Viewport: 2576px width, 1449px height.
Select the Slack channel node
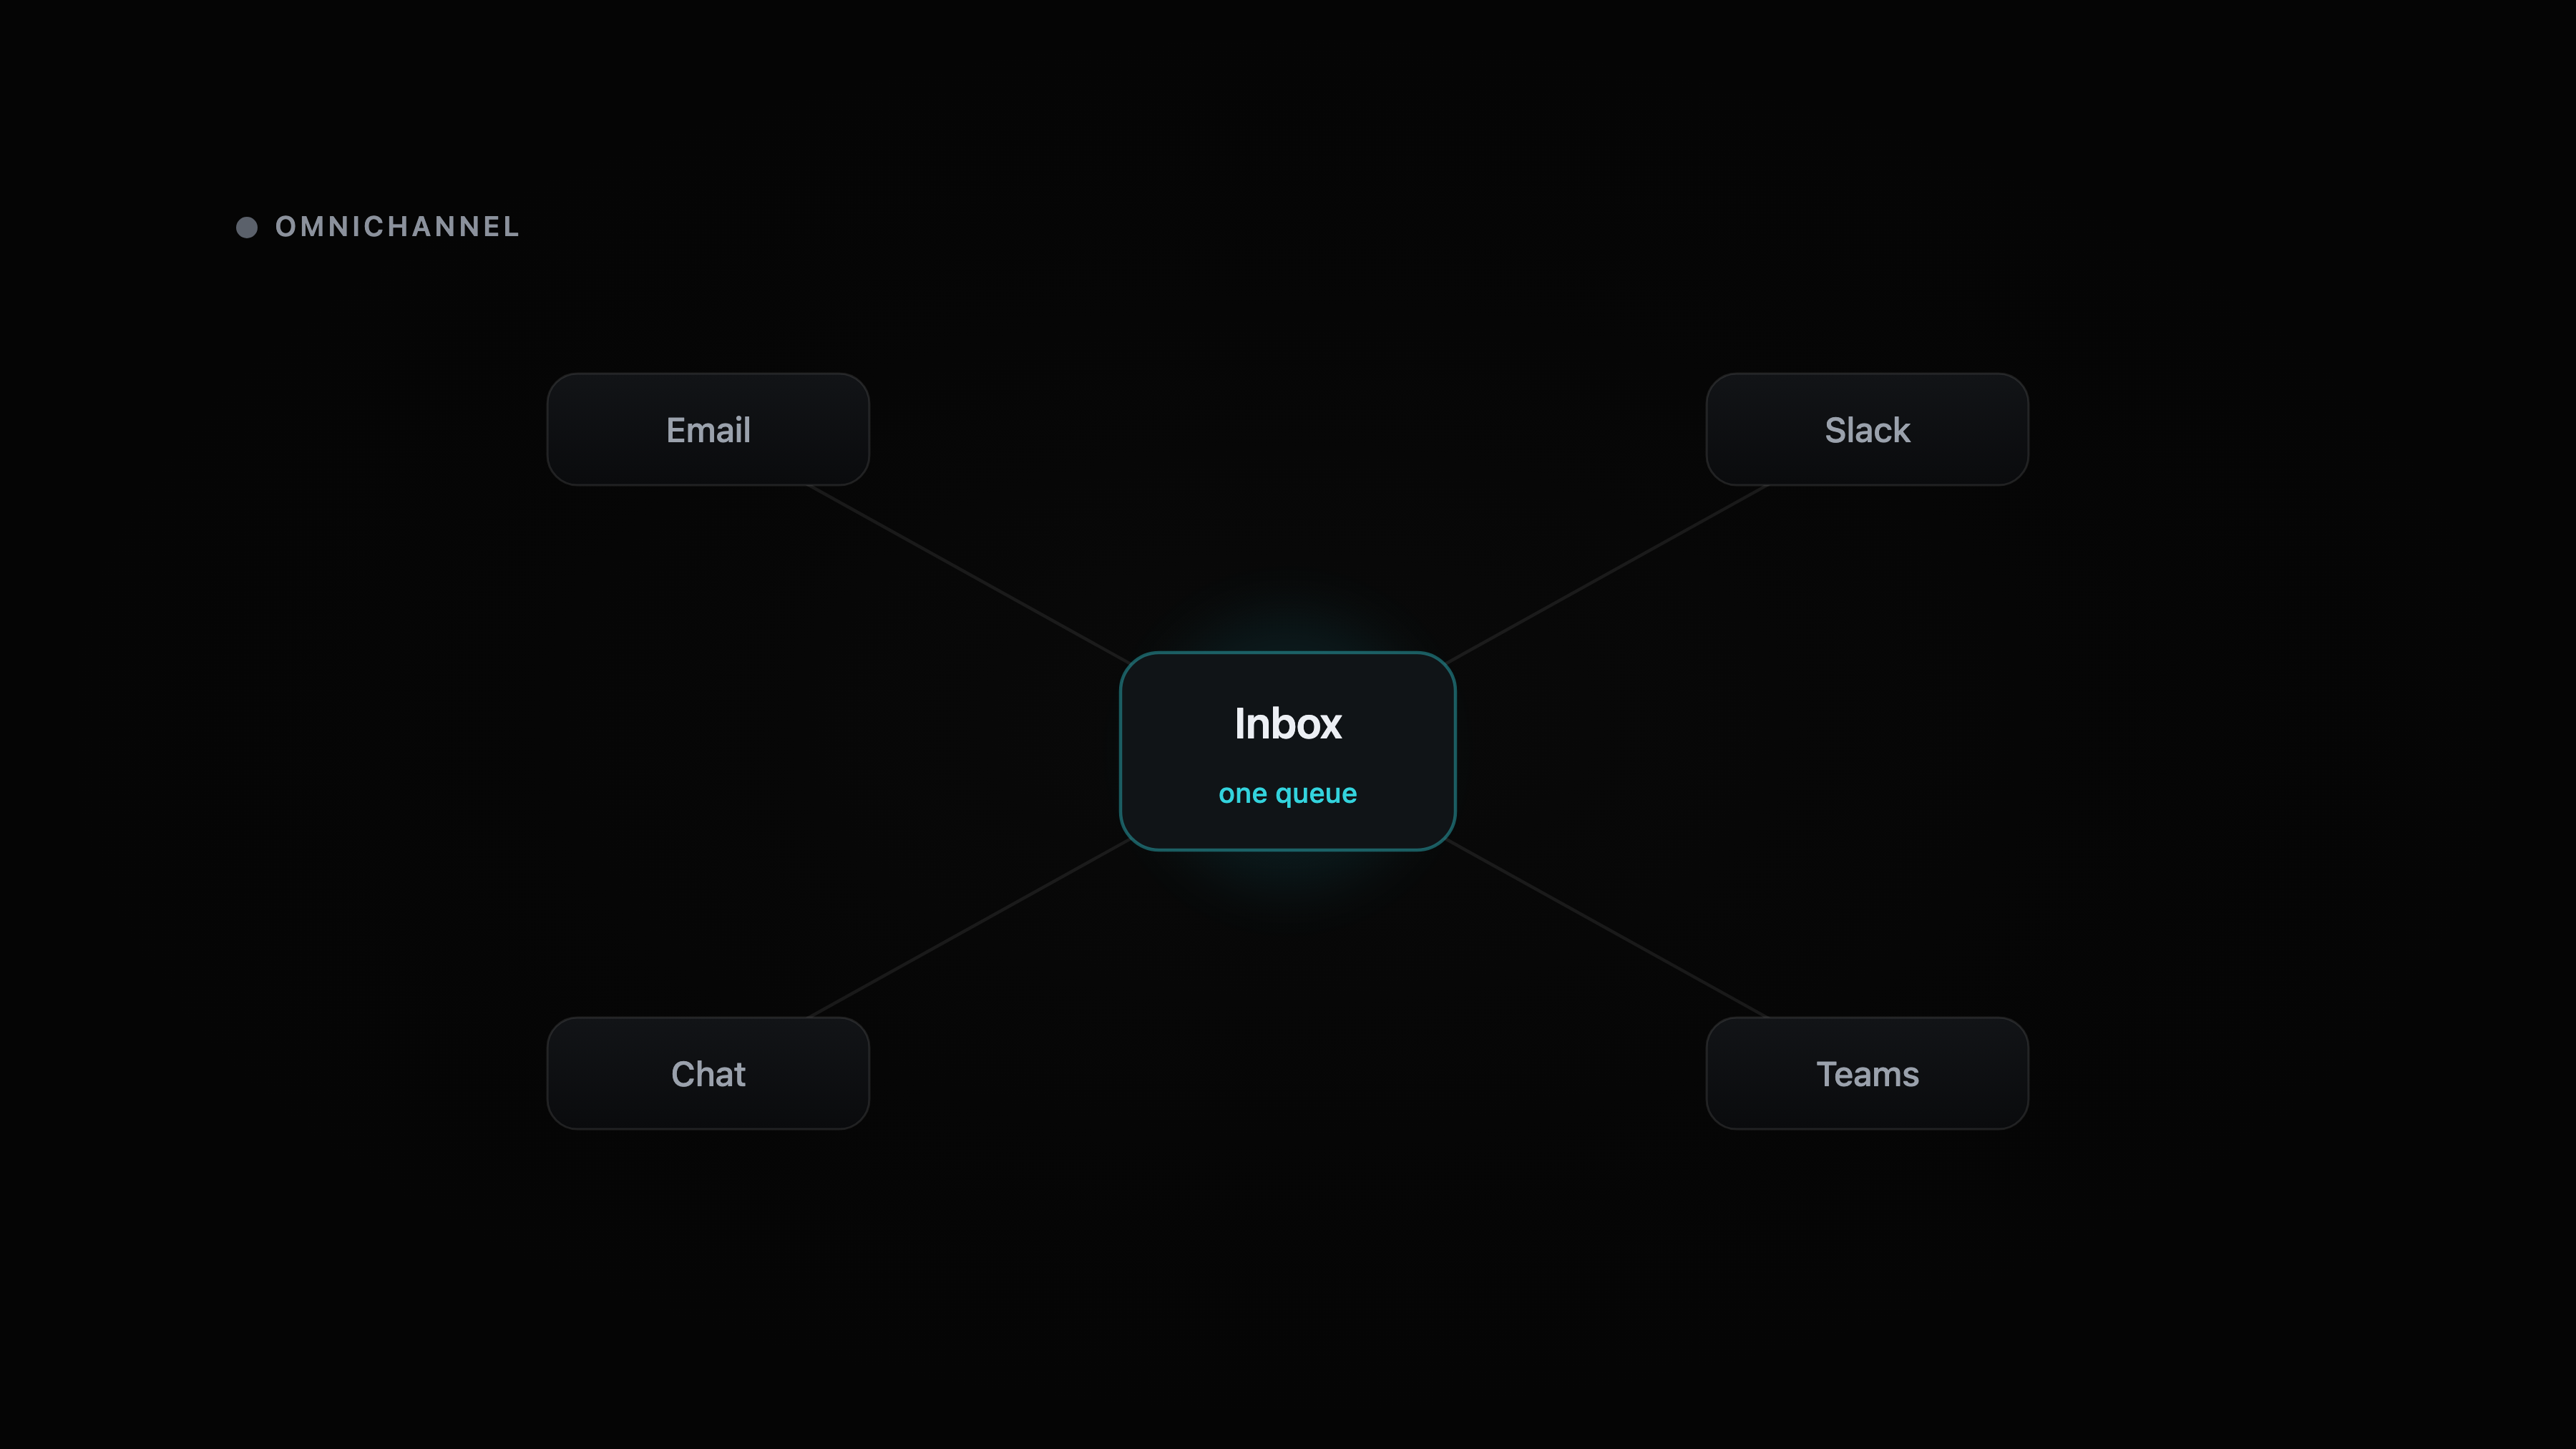coord(1867,430)
